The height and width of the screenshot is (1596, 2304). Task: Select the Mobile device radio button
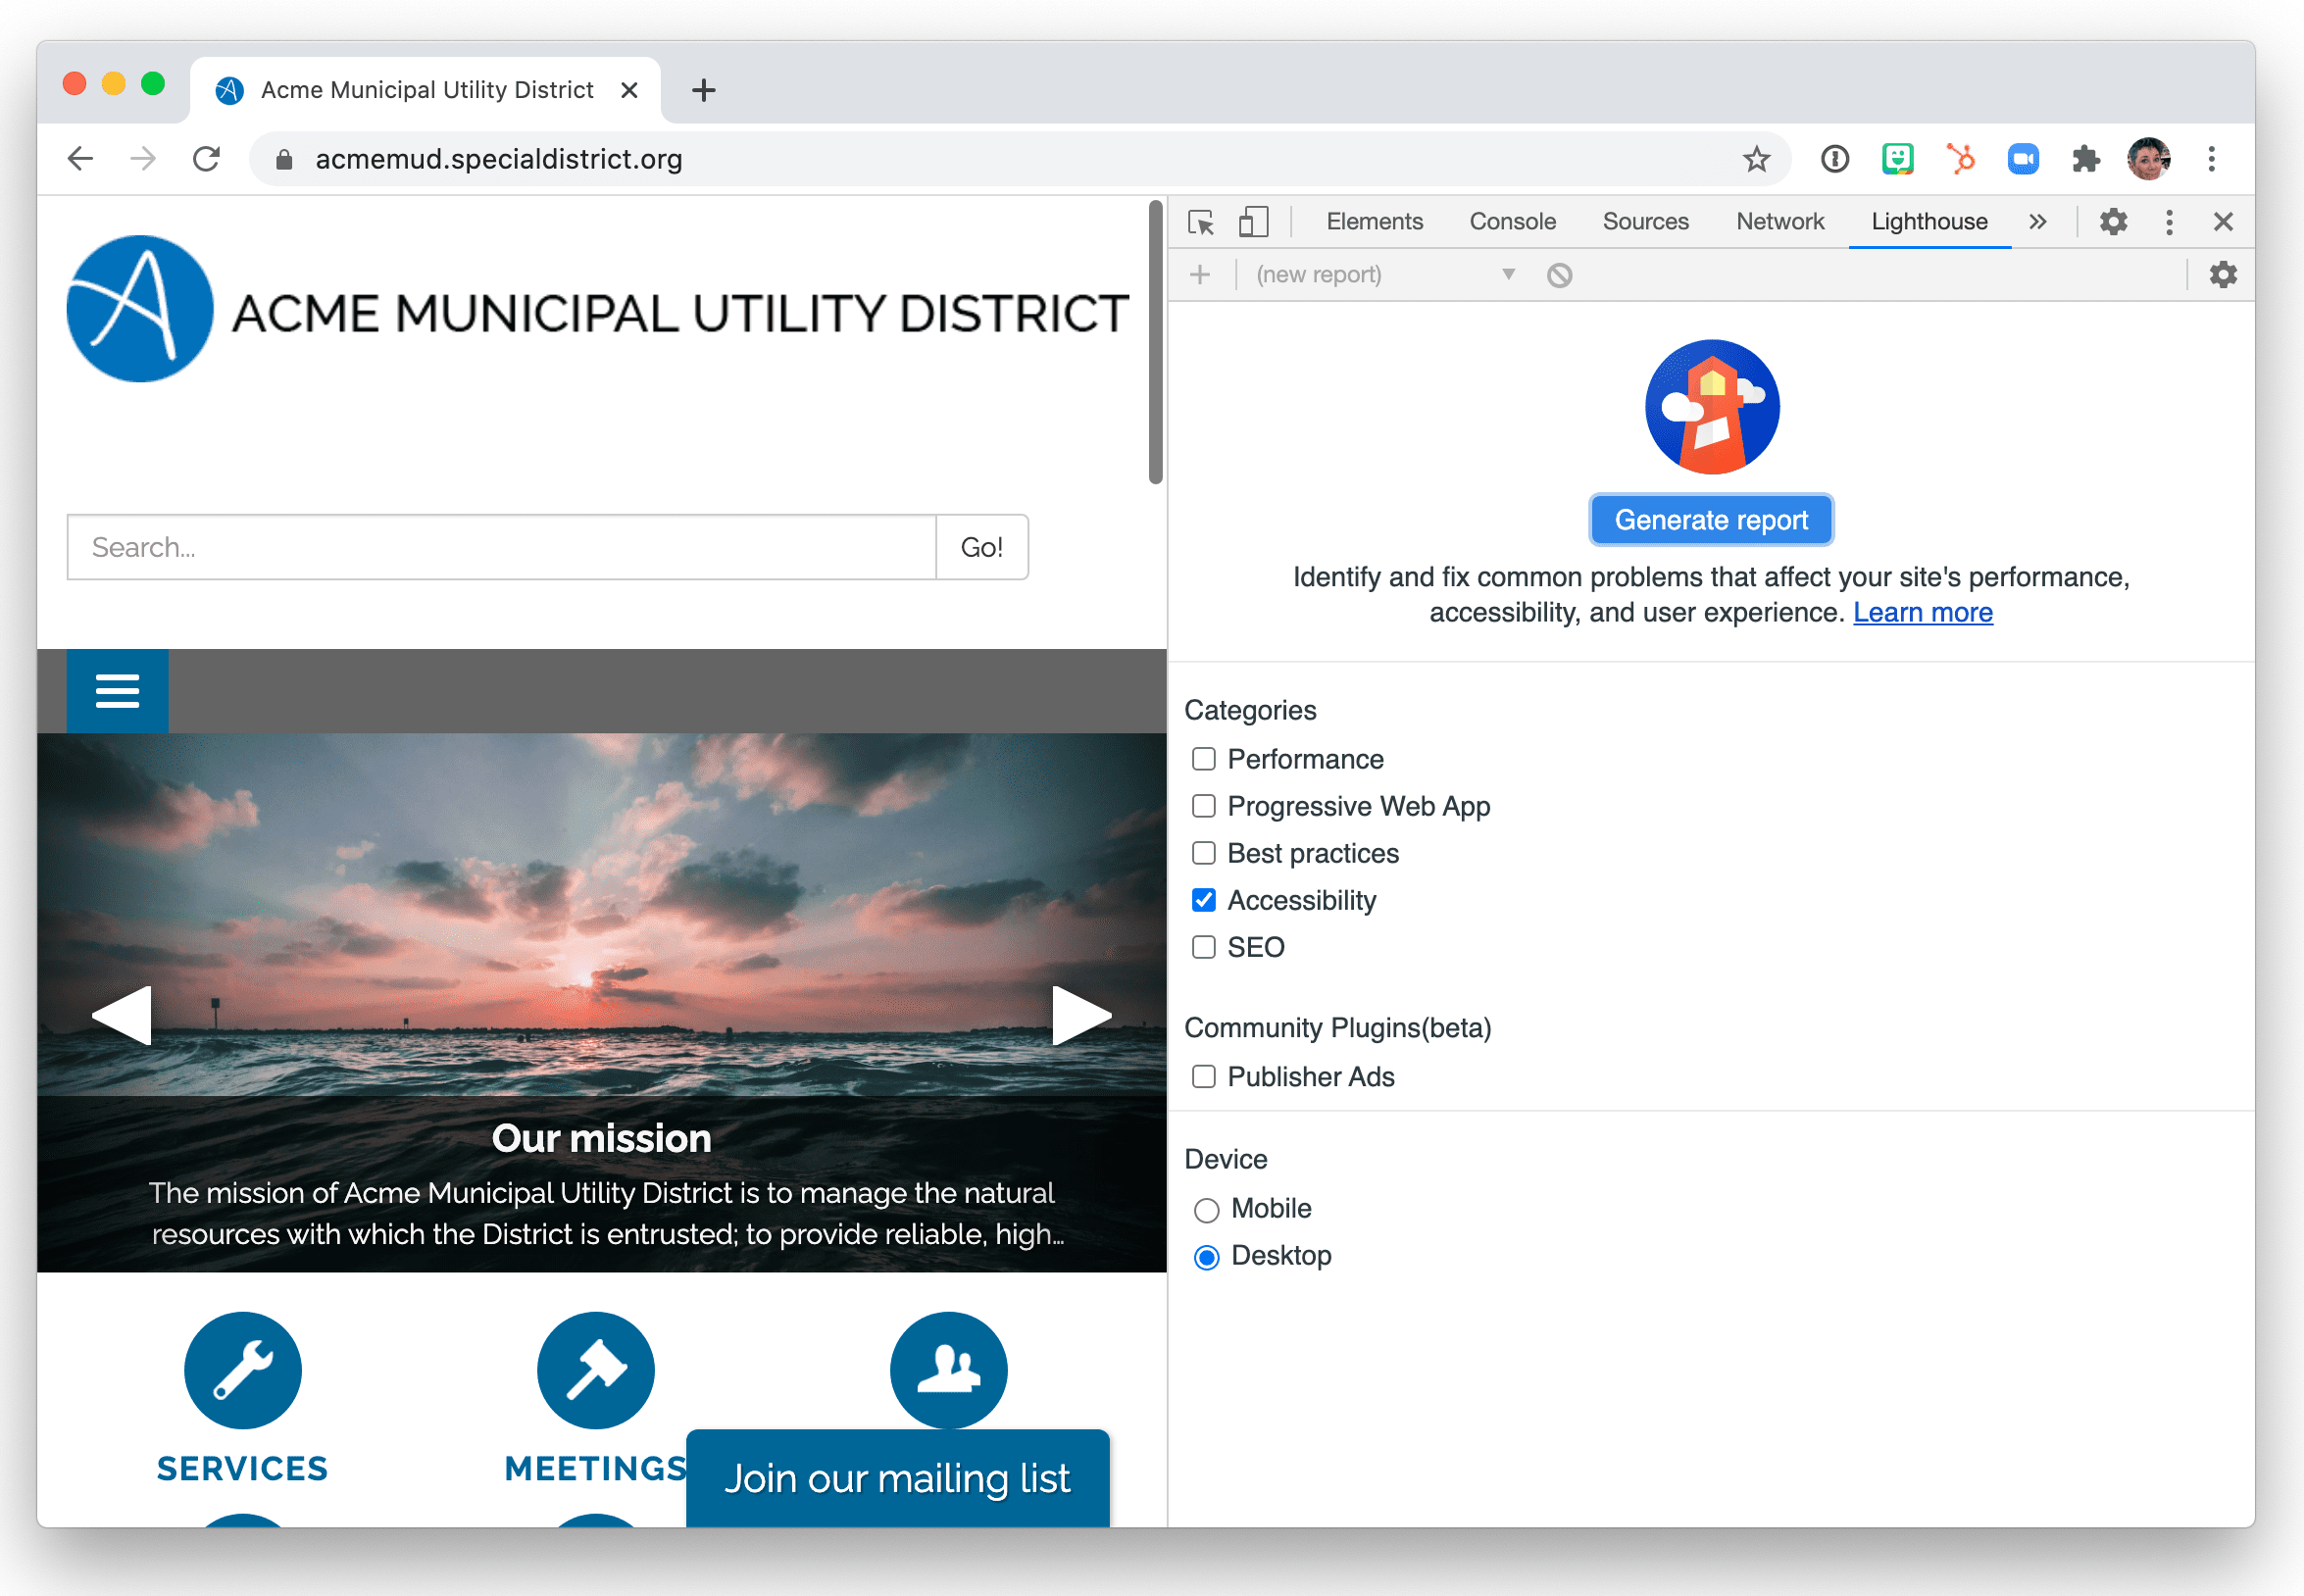(x=1206, y=1209)
